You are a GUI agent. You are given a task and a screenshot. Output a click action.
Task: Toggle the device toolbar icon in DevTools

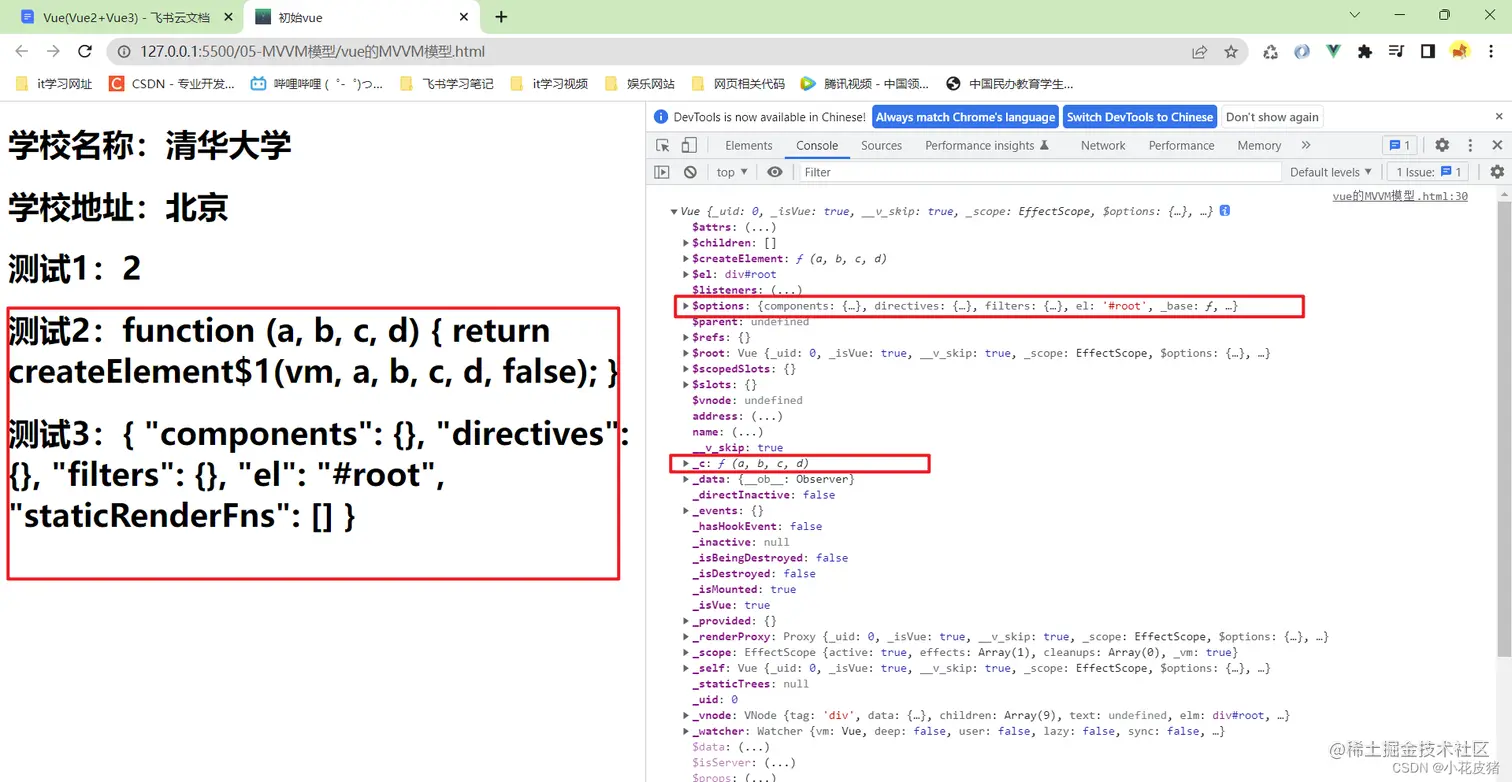click(x=689, y=145)
